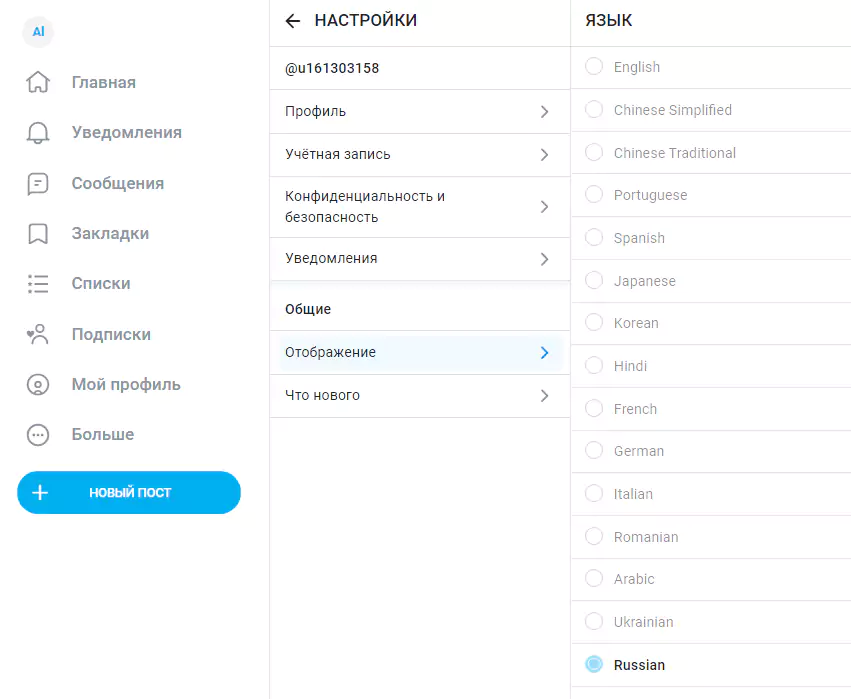
Task: Click the three-dots icon for Больше
Action: (x=38, y=435)
